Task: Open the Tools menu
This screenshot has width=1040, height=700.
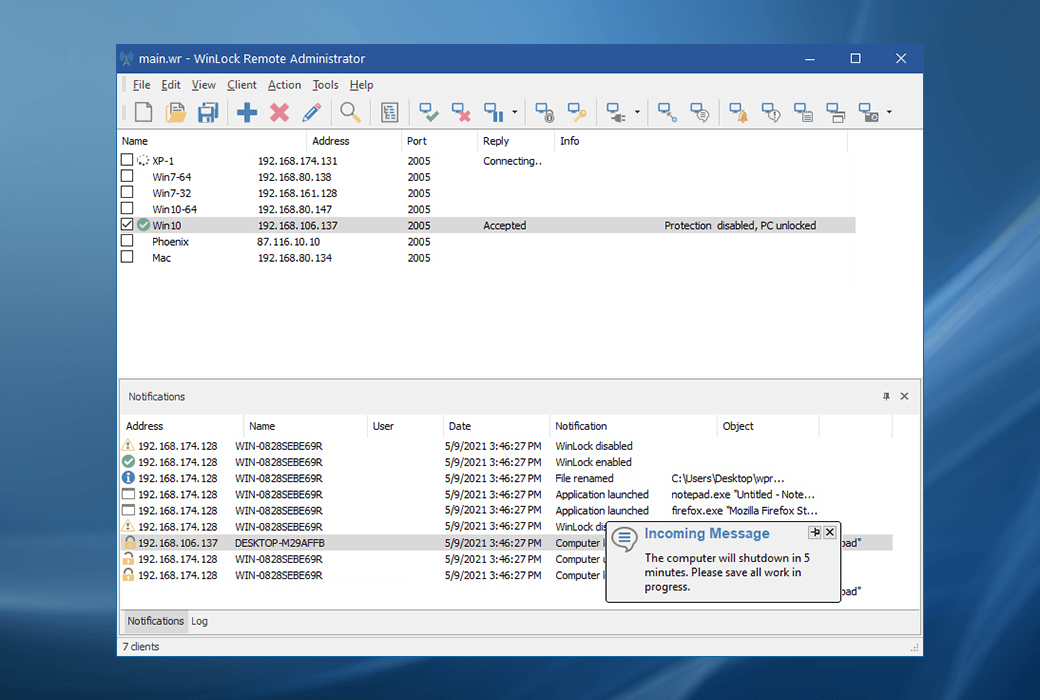Action: (325, 85)
